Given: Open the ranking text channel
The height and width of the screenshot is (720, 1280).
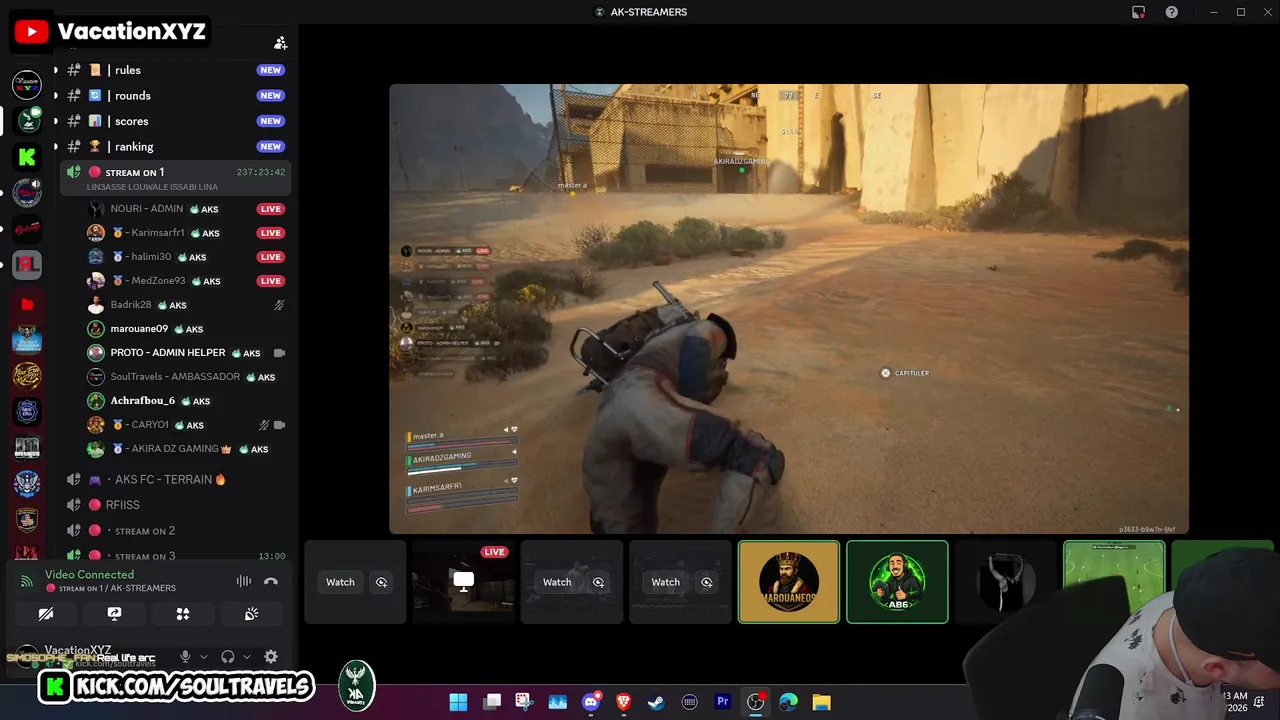Looking at the screenshot, I should [x=175, y=146].
